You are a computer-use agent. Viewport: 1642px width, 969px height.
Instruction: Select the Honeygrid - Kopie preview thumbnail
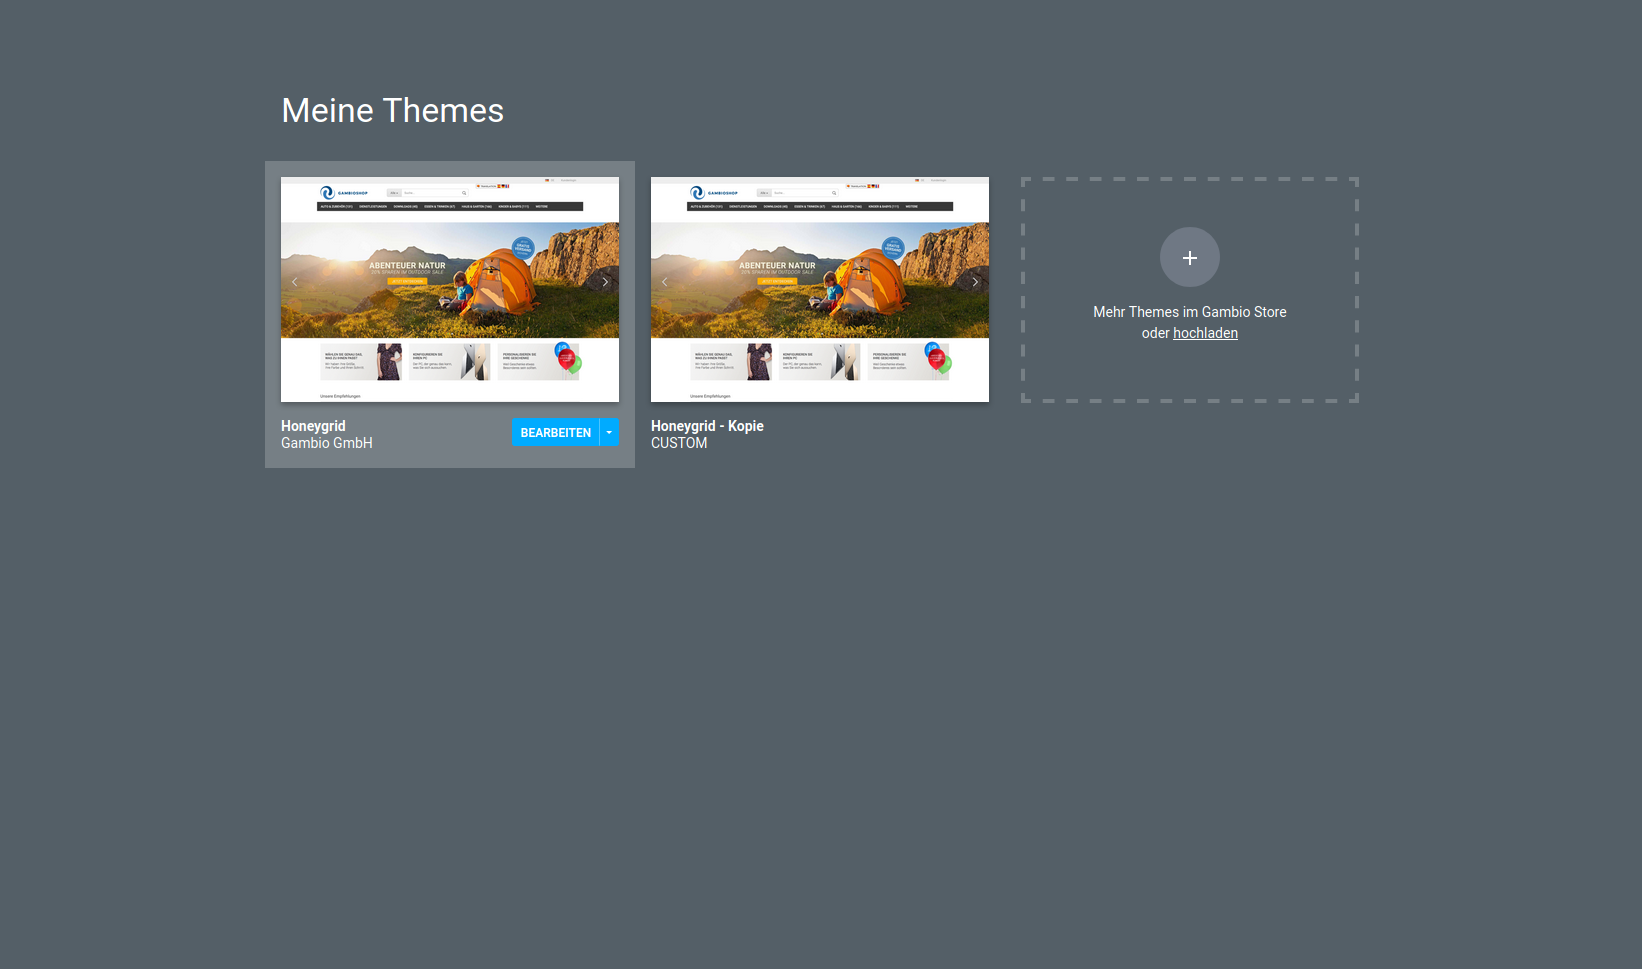tap(819, 290)
